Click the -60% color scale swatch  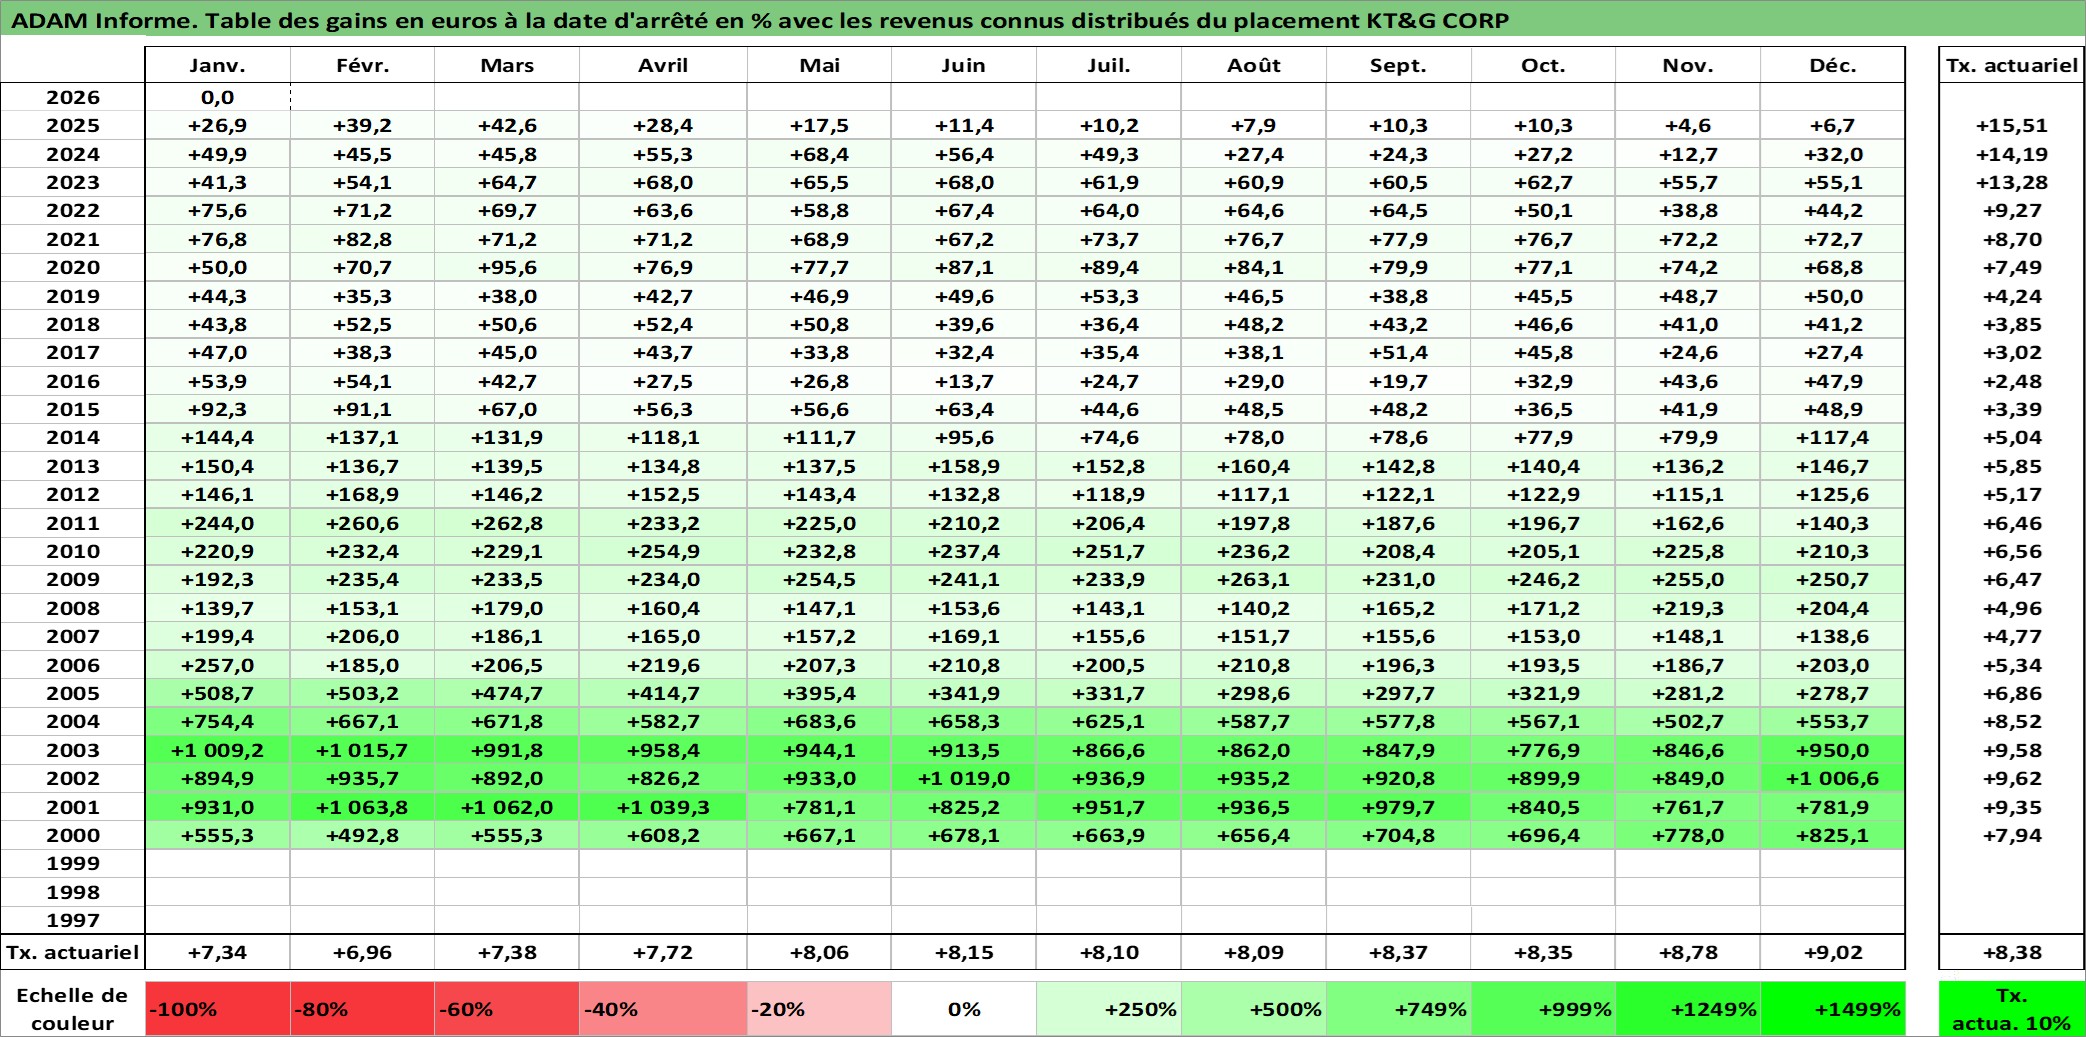(x=507, y=1009)
